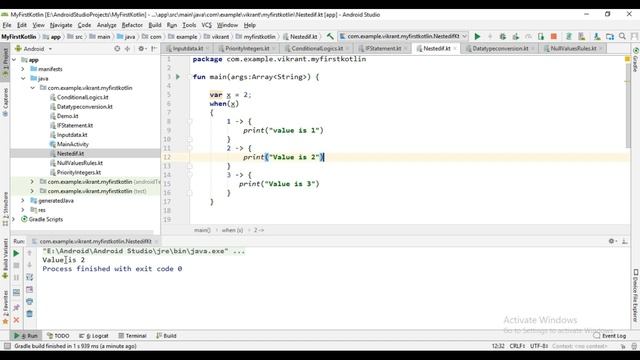The width and height of the screenshot is (640, 360).
Task: Open Favorites side tab
Action: tap(5, 307)
